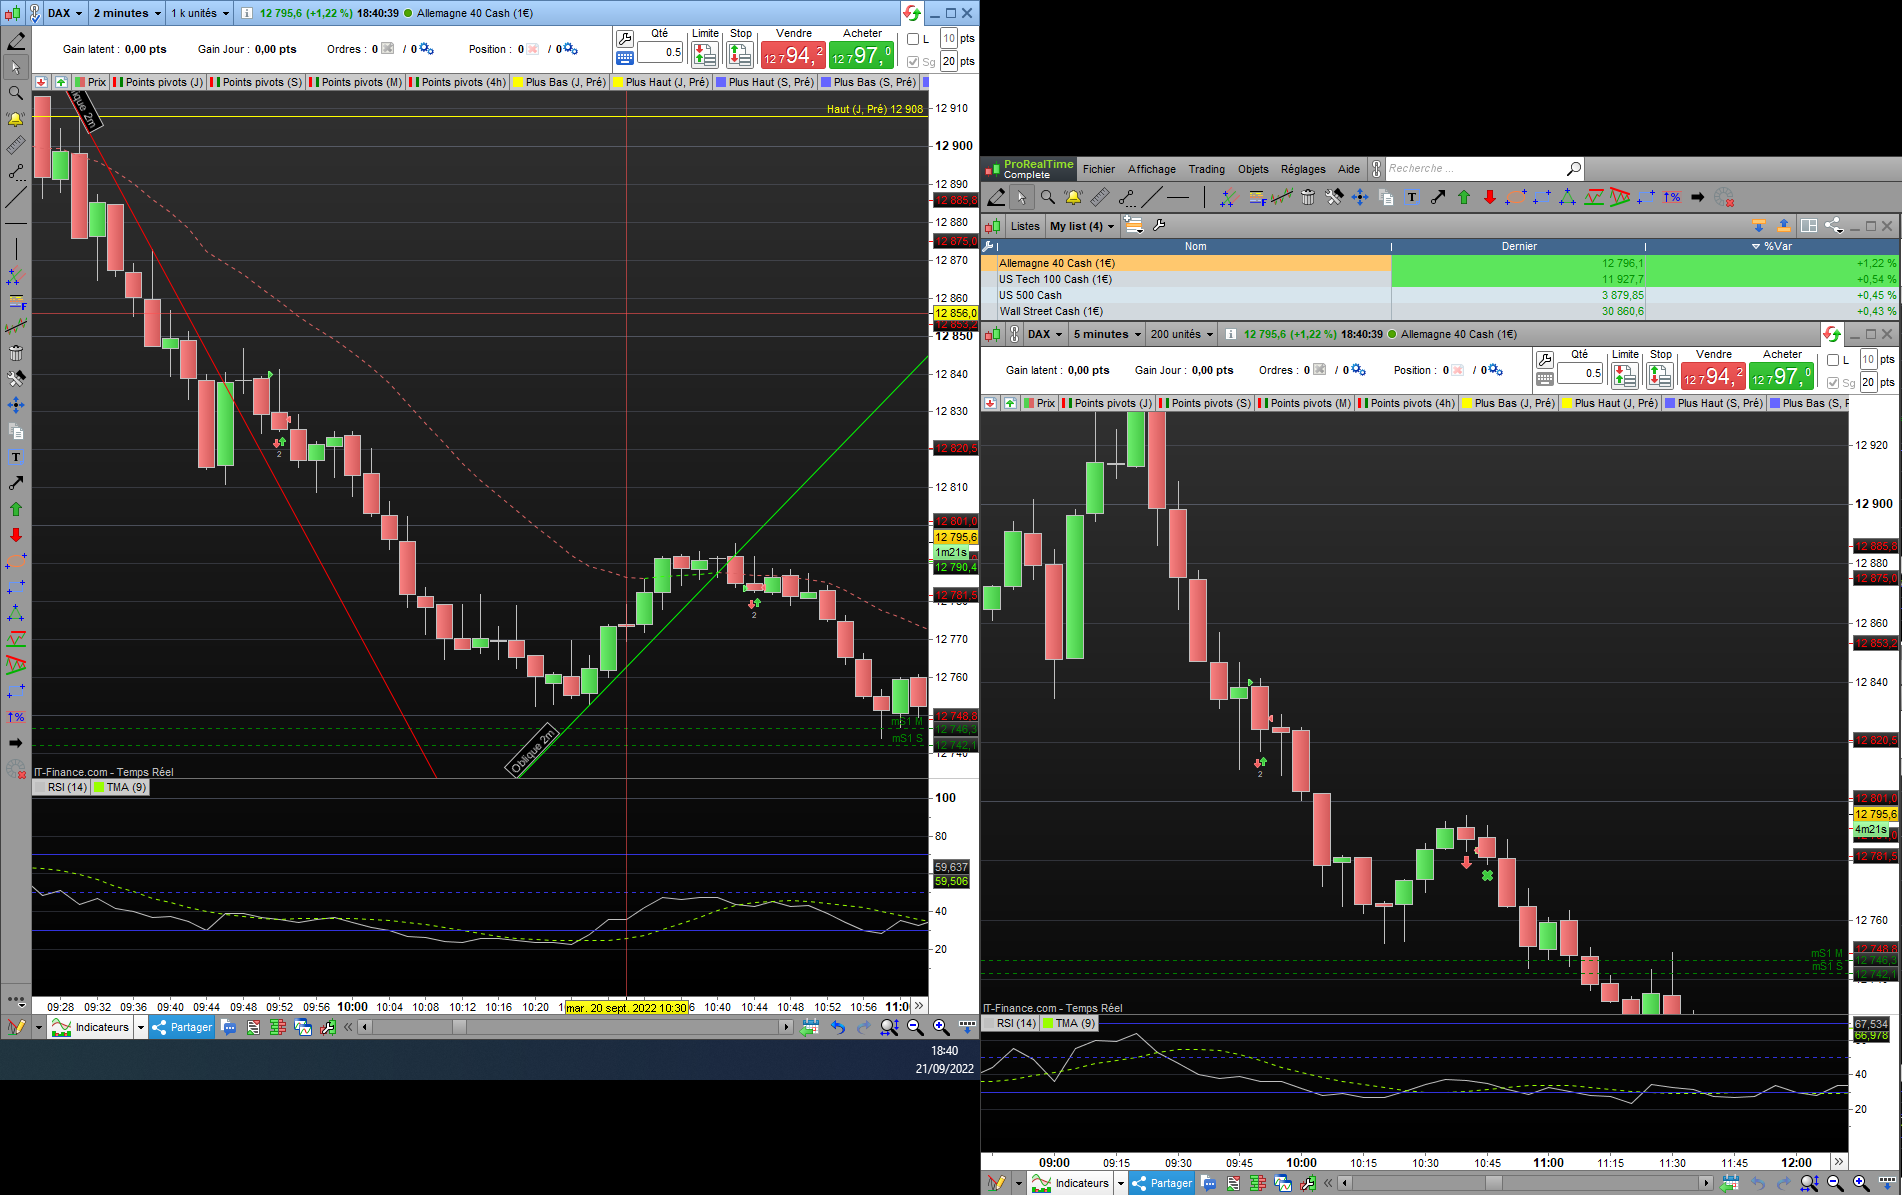Click zoom in magnifier on the 2-minute chart
The width and height of the screenshot is (1902, 1195).
(x=941, y=1027)
